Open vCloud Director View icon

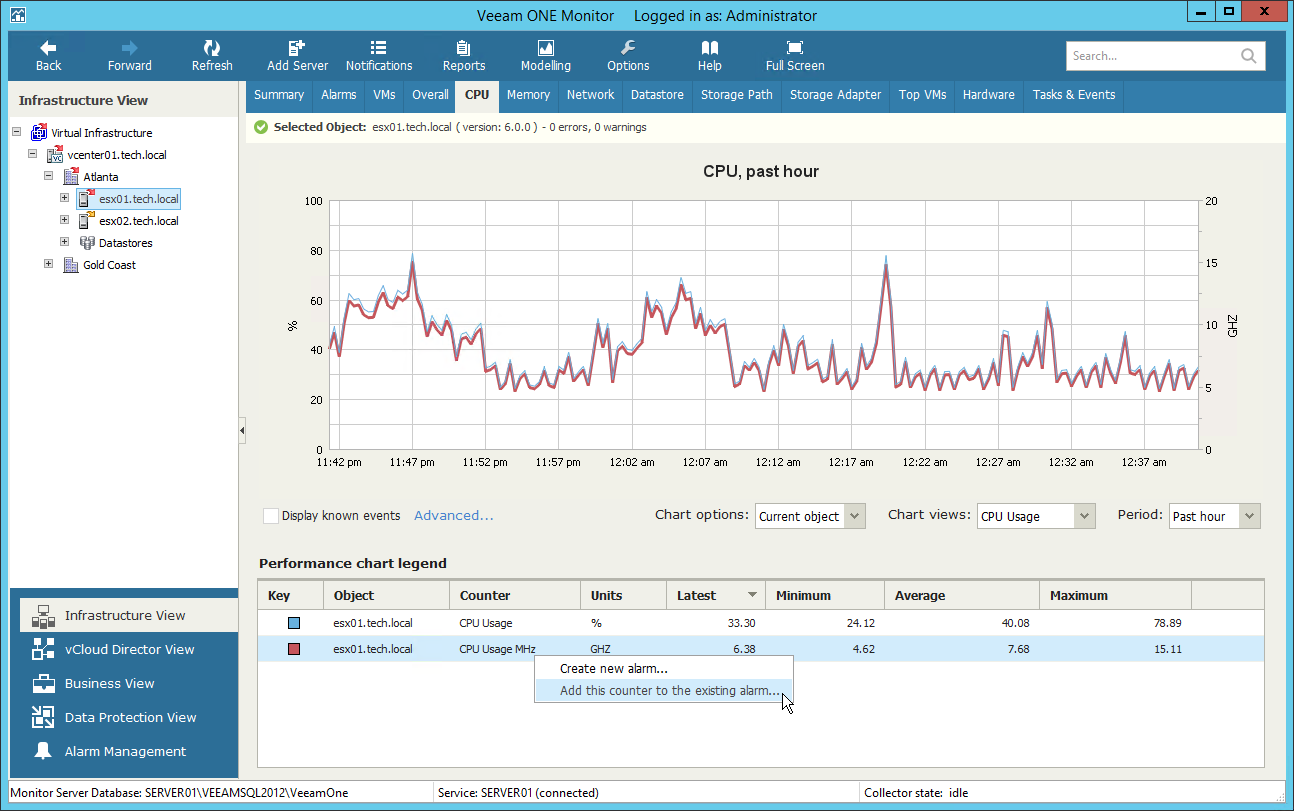point(43,649)
